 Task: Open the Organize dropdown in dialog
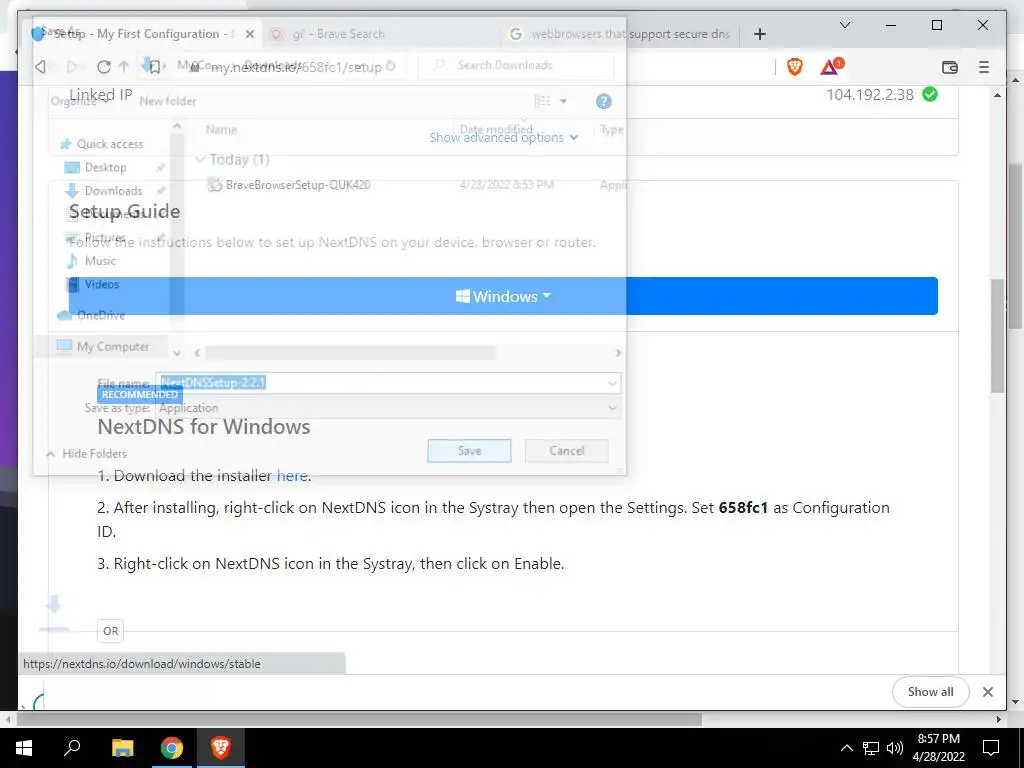pyautogui.click(x=78, y=101)
